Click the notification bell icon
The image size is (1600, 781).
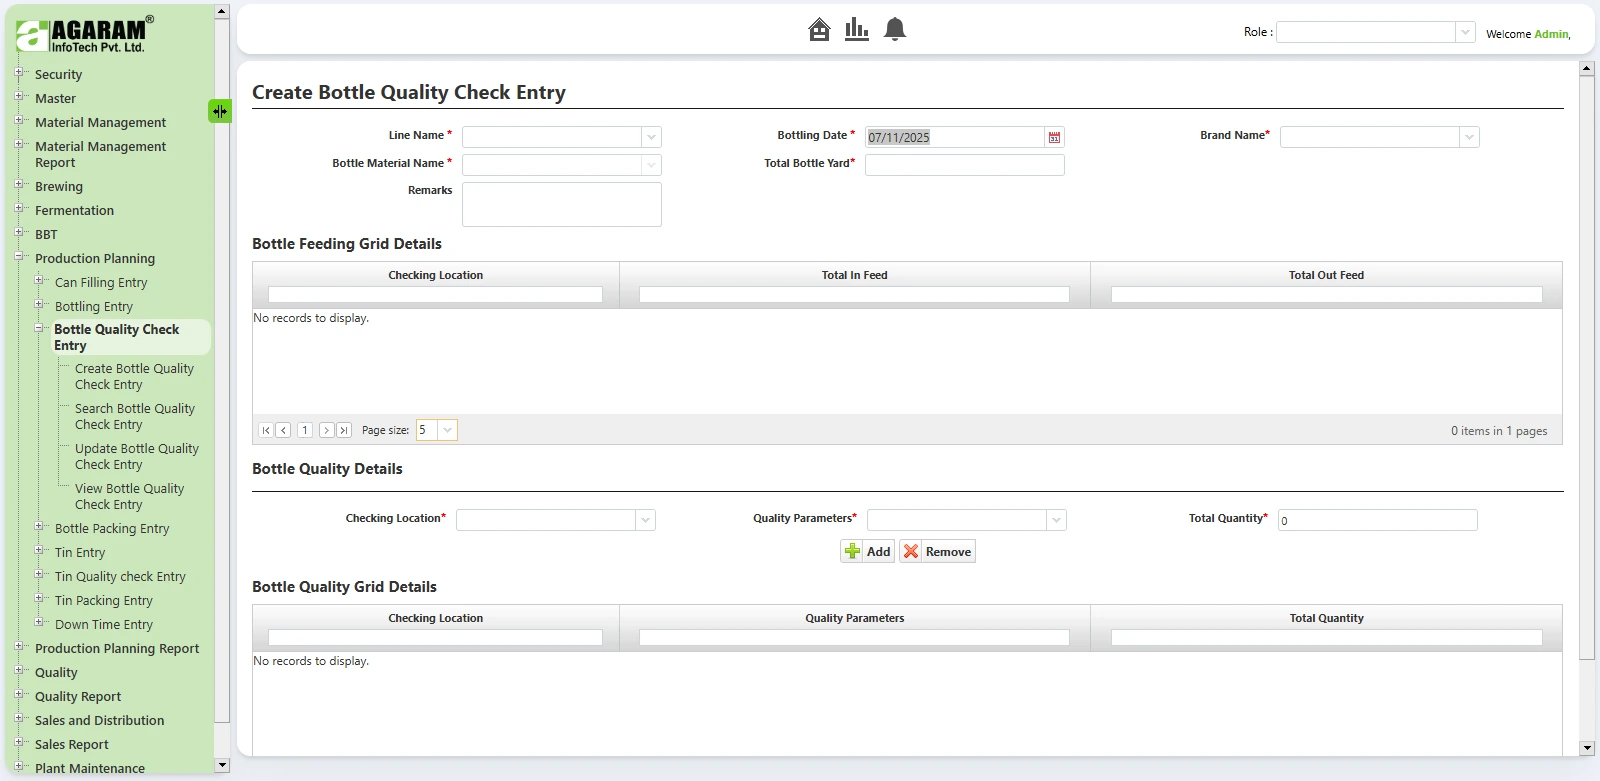pos(895,30)
